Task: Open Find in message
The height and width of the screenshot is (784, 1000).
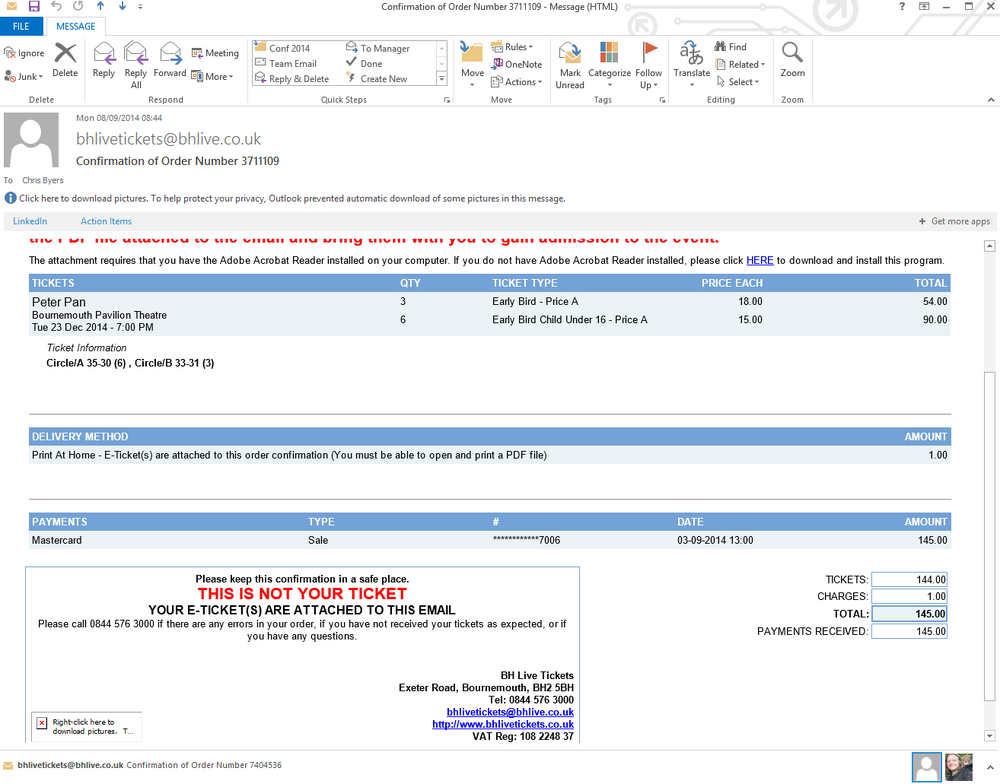Action: (730, 47)
